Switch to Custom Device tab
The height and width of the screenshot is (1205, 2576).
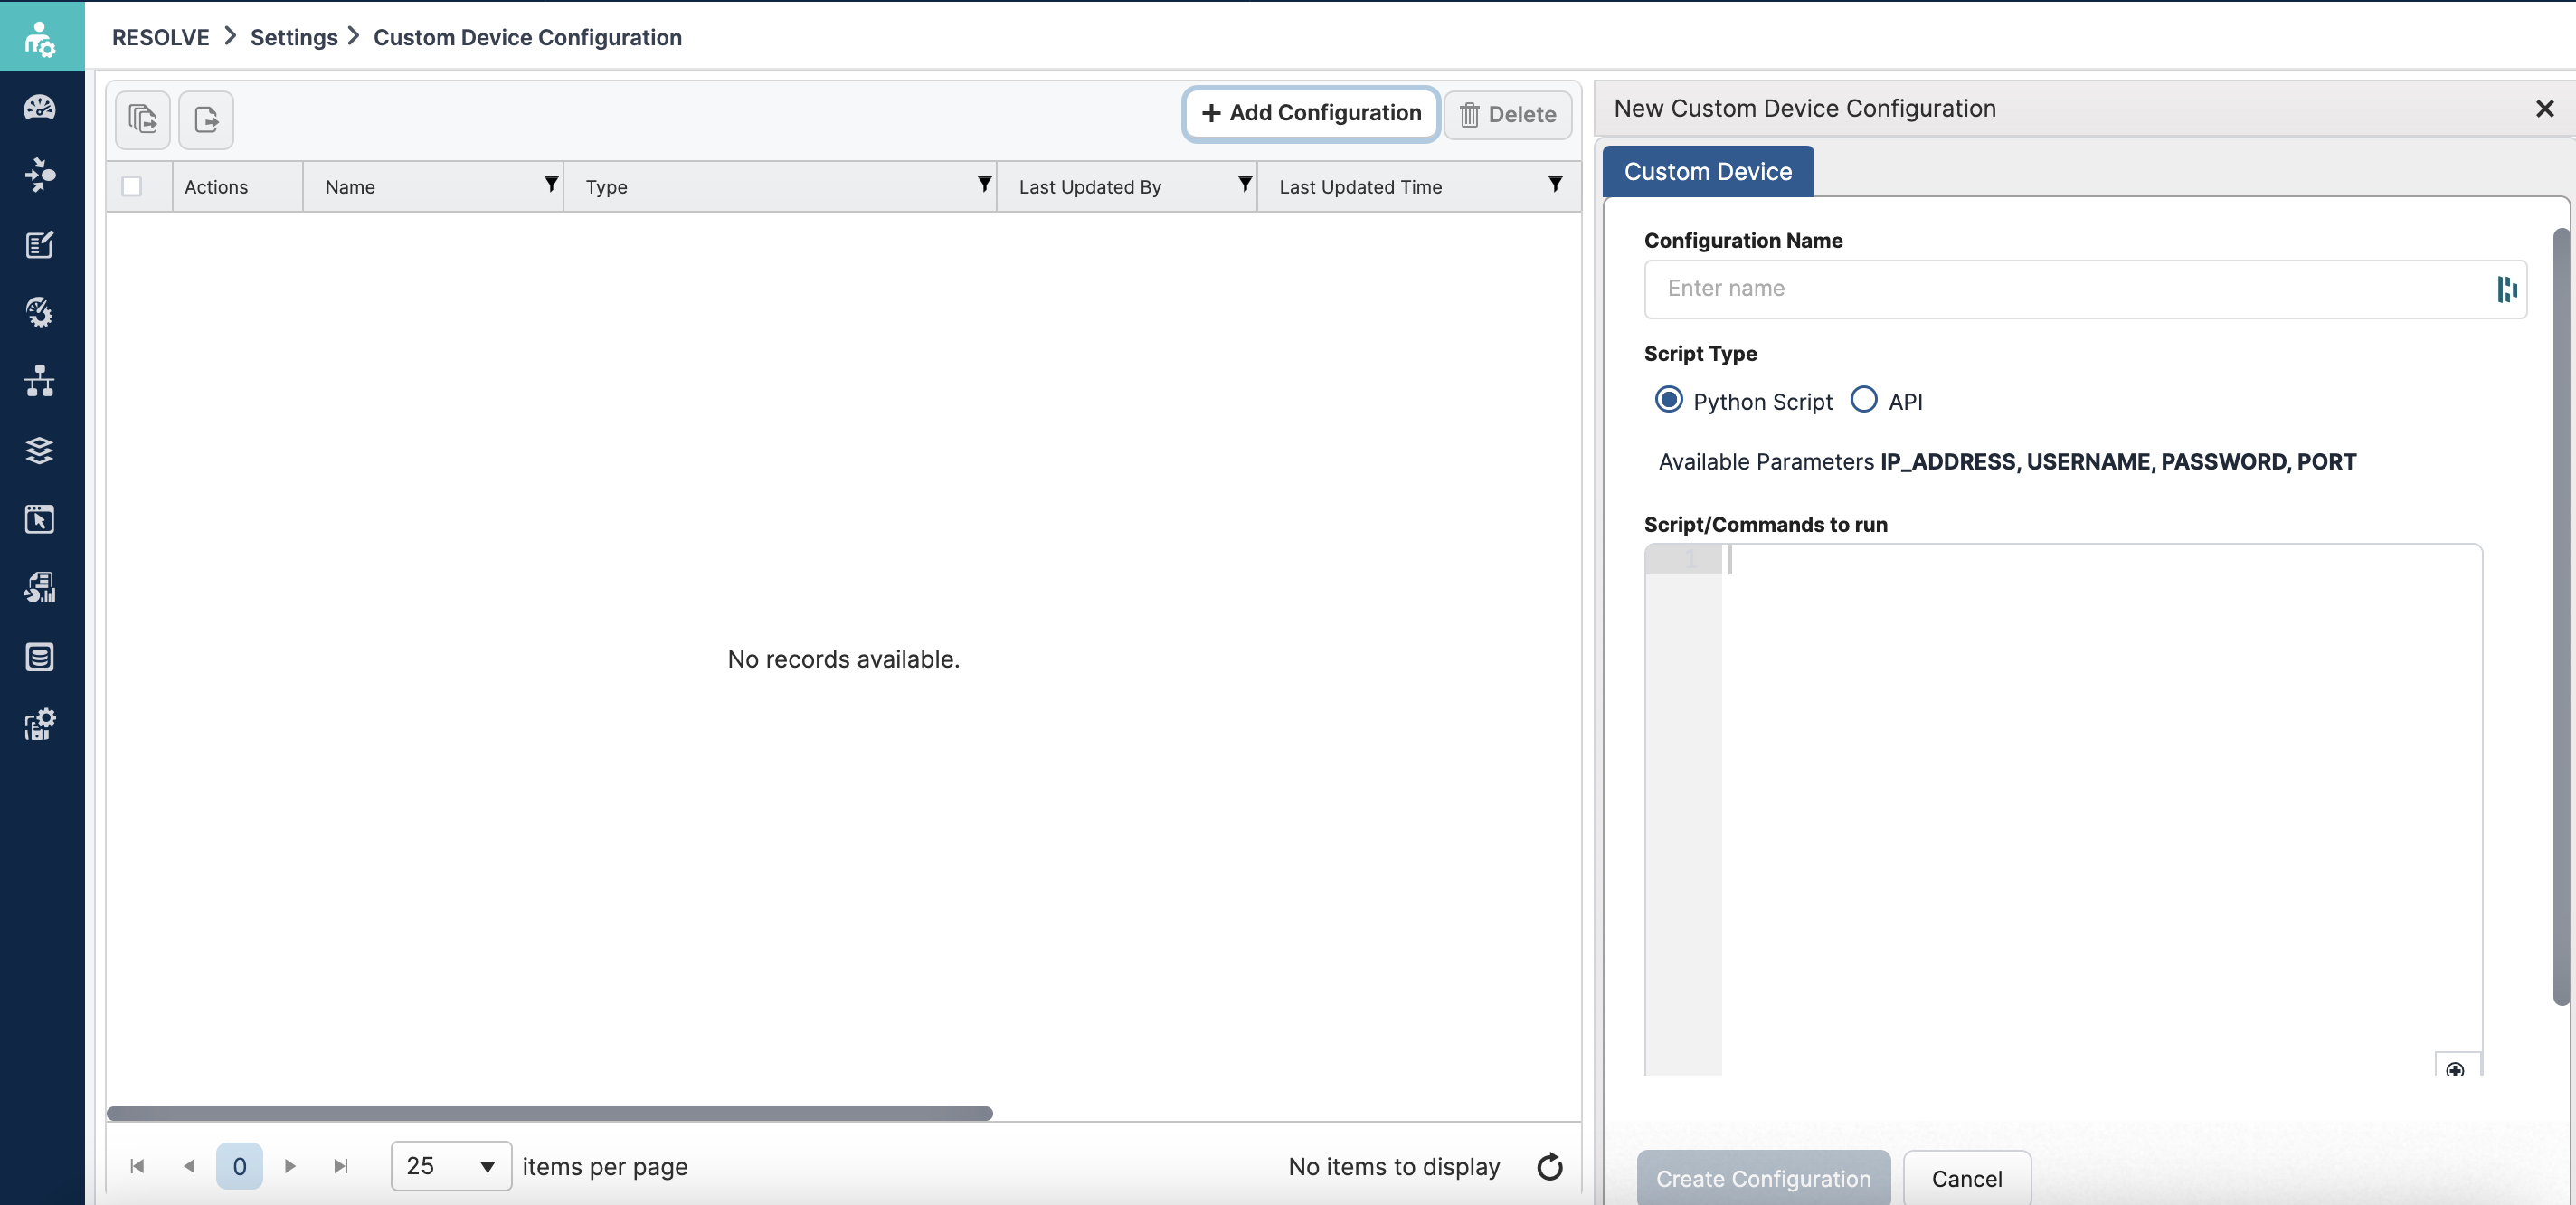[1707, 171]
